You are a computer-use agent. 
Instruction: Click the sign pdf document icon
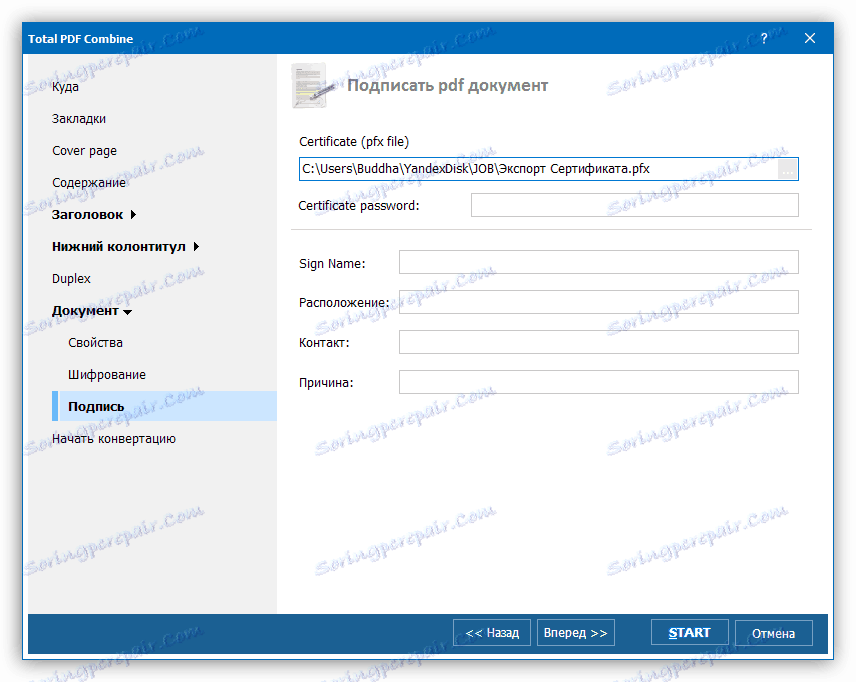[313, 86]
